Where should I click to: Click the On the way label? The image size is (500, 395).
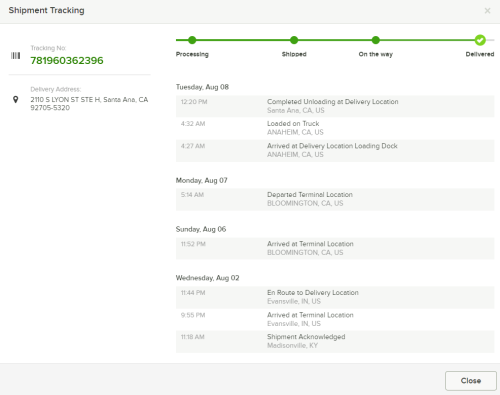[376, 54]
